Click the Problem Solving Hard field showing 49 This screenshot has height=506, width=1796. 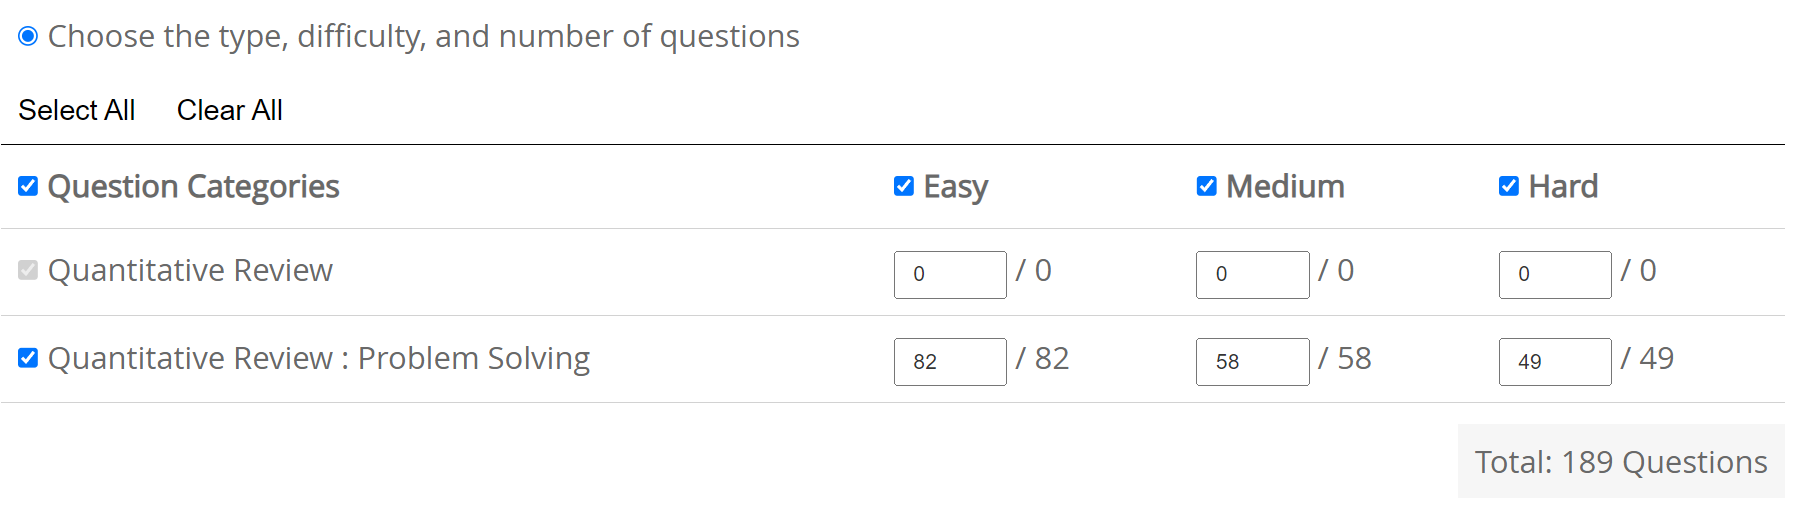click(1555, 362)
